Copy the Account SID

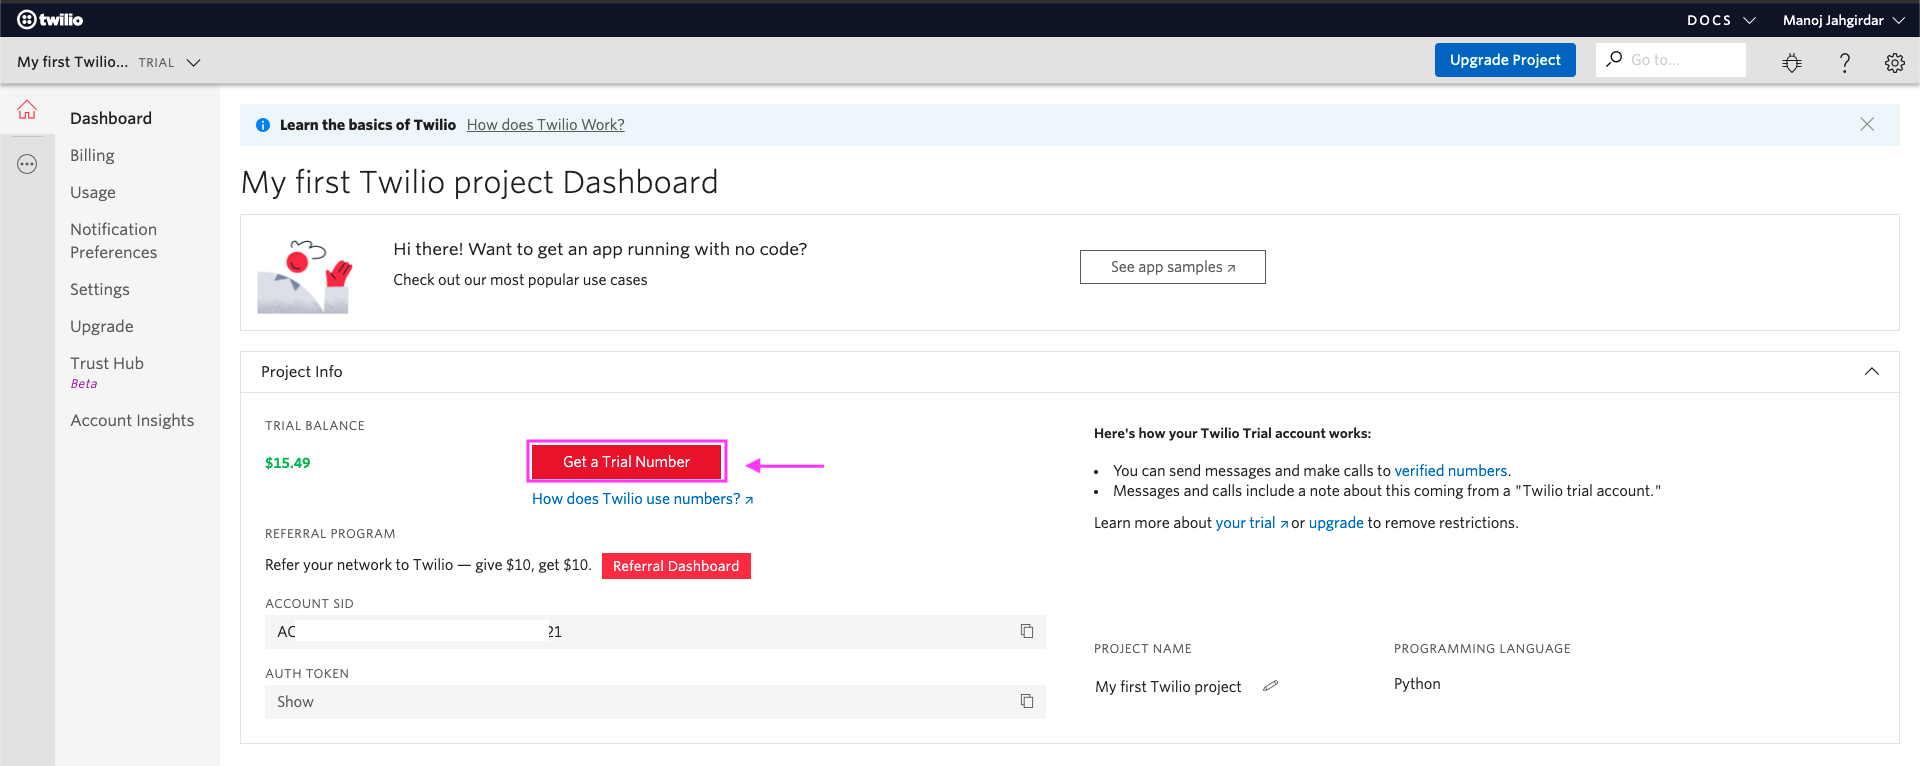coord(1027,631)
